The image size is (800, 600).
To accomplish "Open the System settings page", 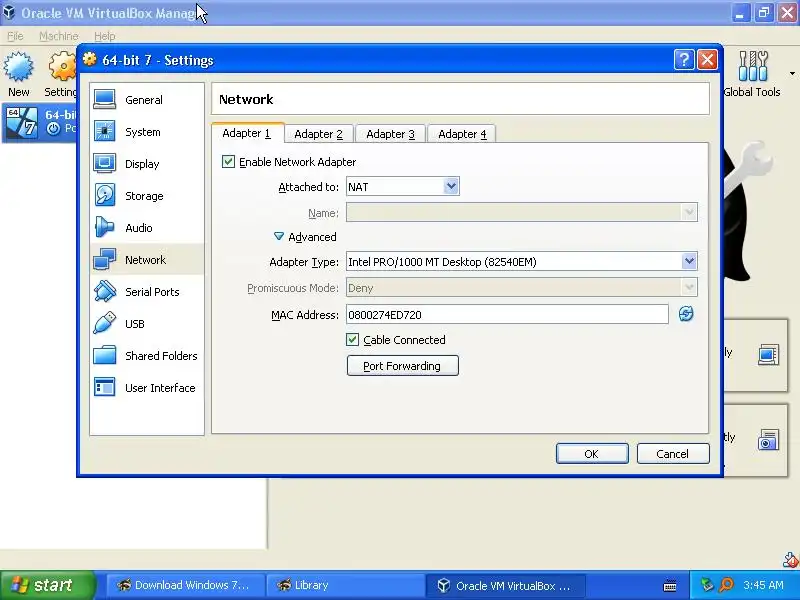I will [146, 132].
